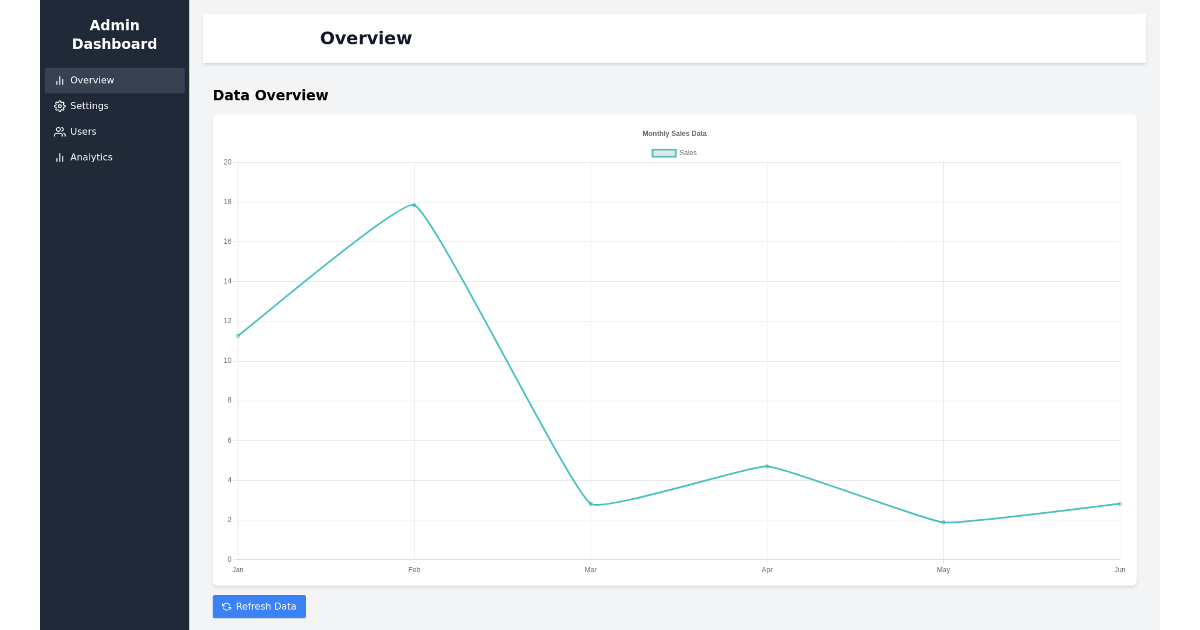Click the Settings gear icon

[x=60, y=105]
